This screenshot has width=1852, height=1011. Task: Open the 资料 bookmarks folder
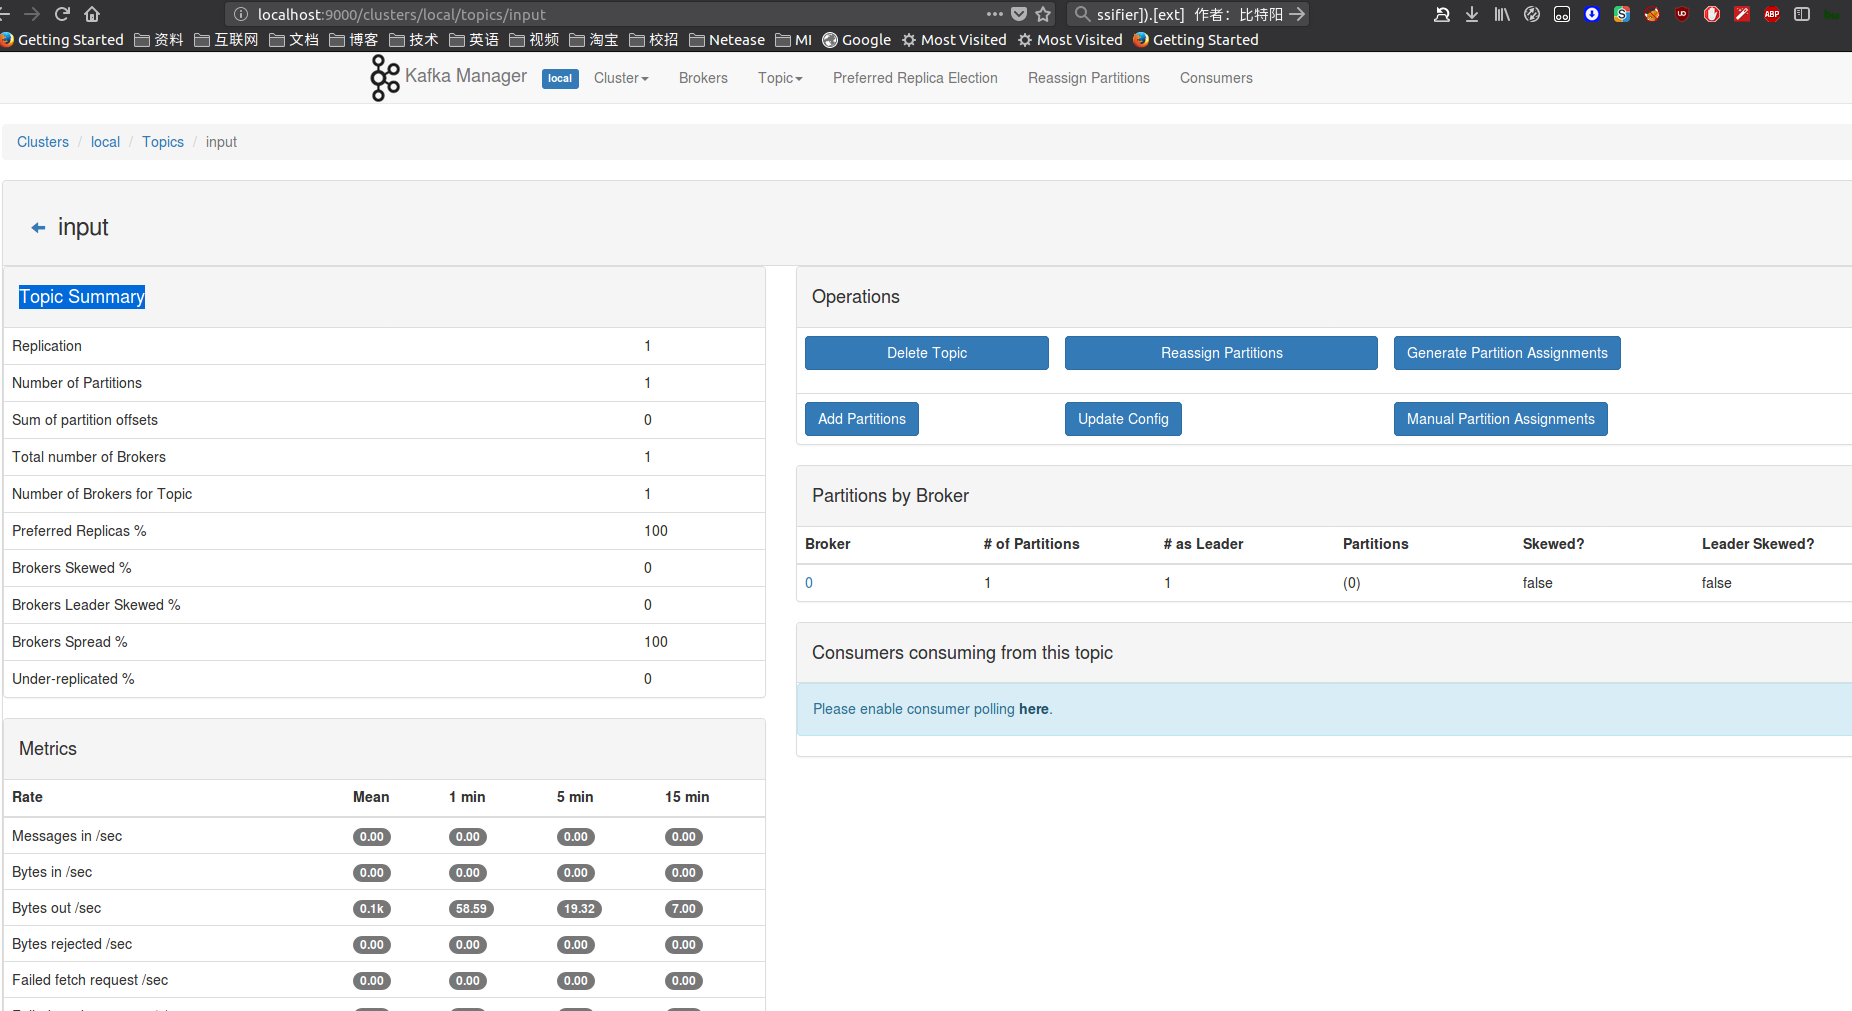(x=159, y=40)
